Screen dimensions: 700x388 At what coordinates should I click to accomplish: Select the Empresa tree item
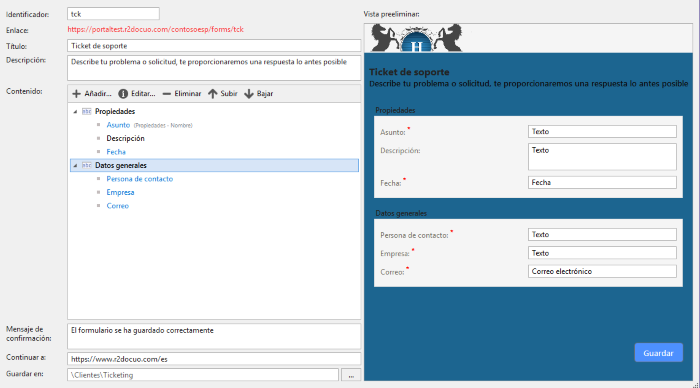(x=120, y=192)
